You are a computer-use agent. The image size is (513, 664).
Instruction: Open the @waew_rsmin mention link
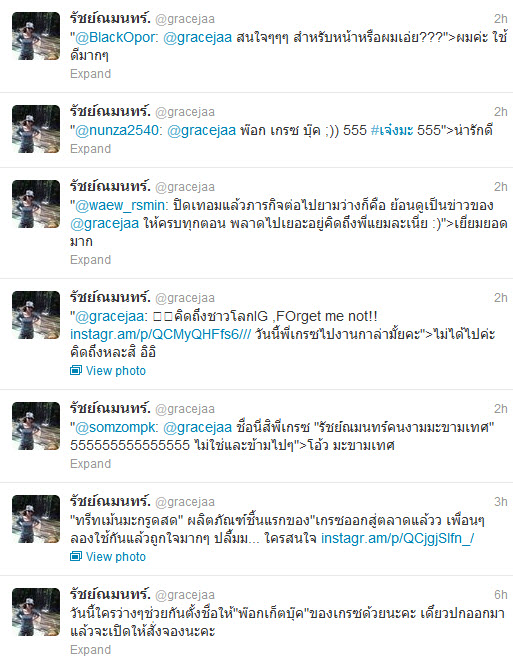(120, 205)
